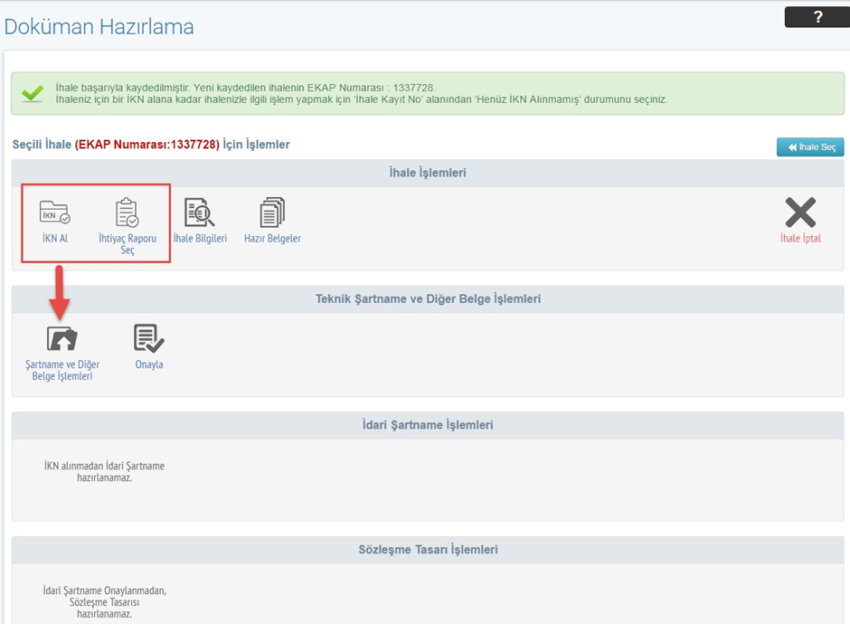Click the green checkmark success icon

click(32, 94)
